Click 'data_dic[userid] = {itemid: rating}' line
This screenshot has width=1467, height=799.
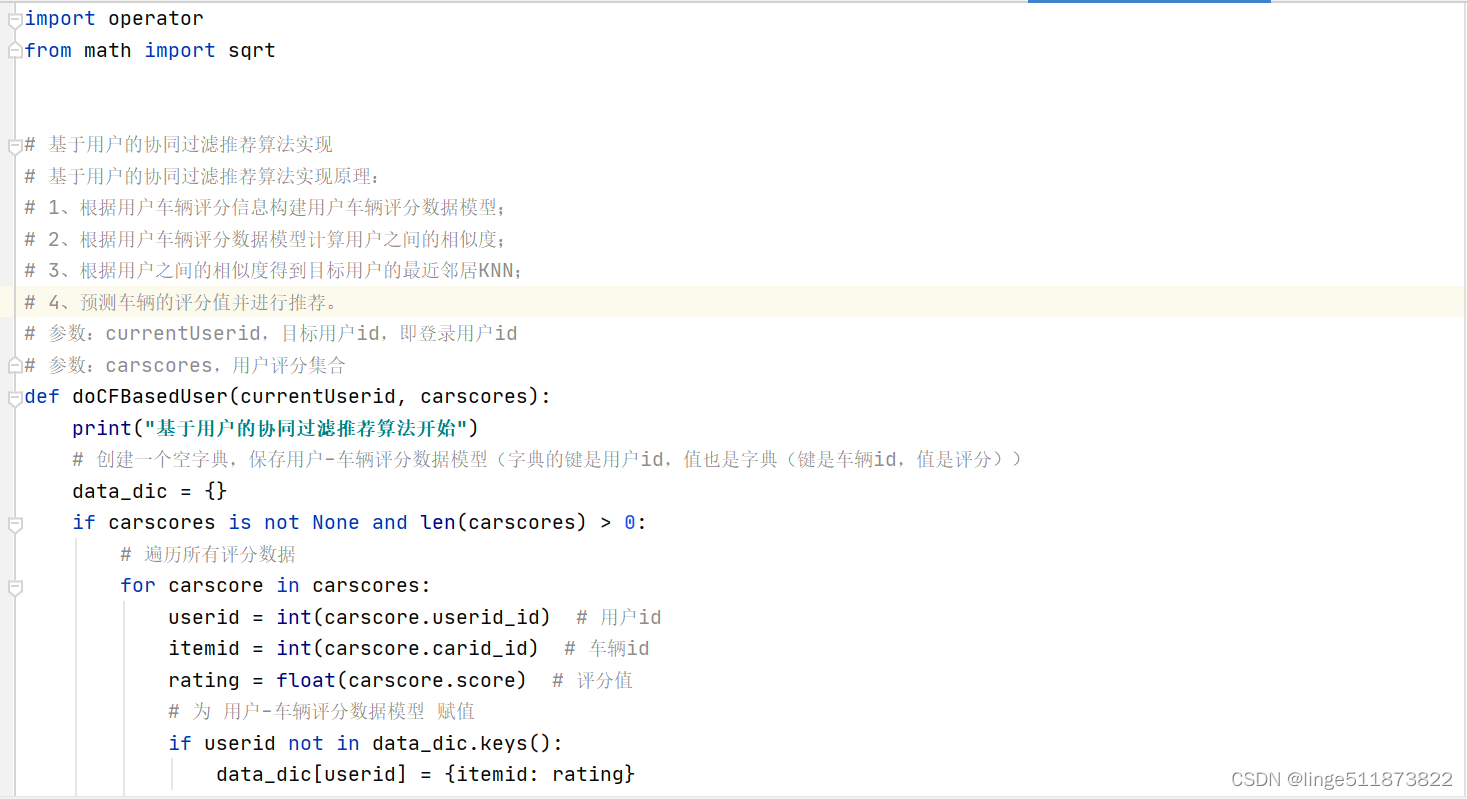(x=426, y=774)
